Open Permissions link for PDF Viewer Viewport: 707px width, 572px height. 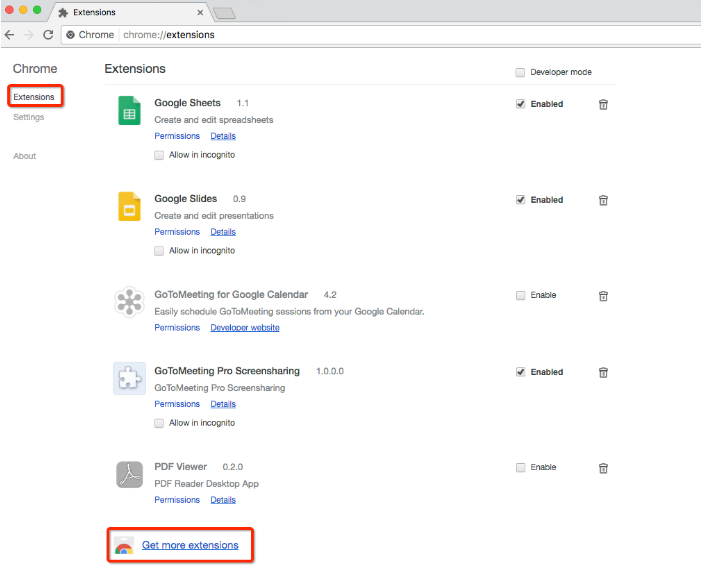pyautogui.click(x=177, y=500)
